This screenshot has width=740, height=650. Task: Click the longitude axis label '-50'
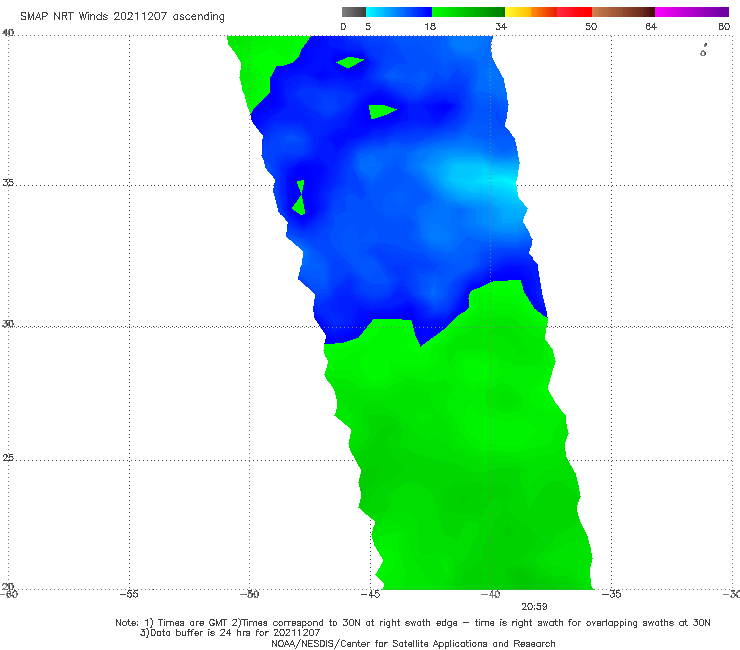click(x=250, y=594)
